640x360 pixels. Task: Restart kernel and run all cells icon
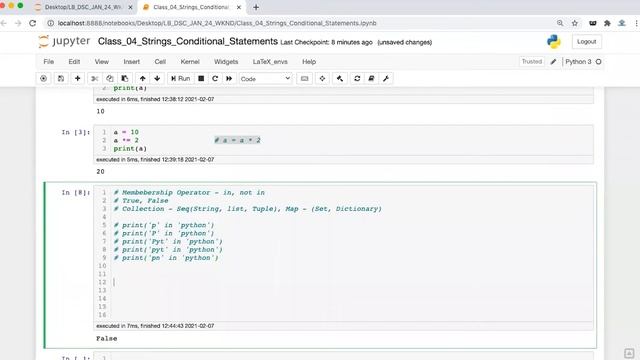(229, 78)
